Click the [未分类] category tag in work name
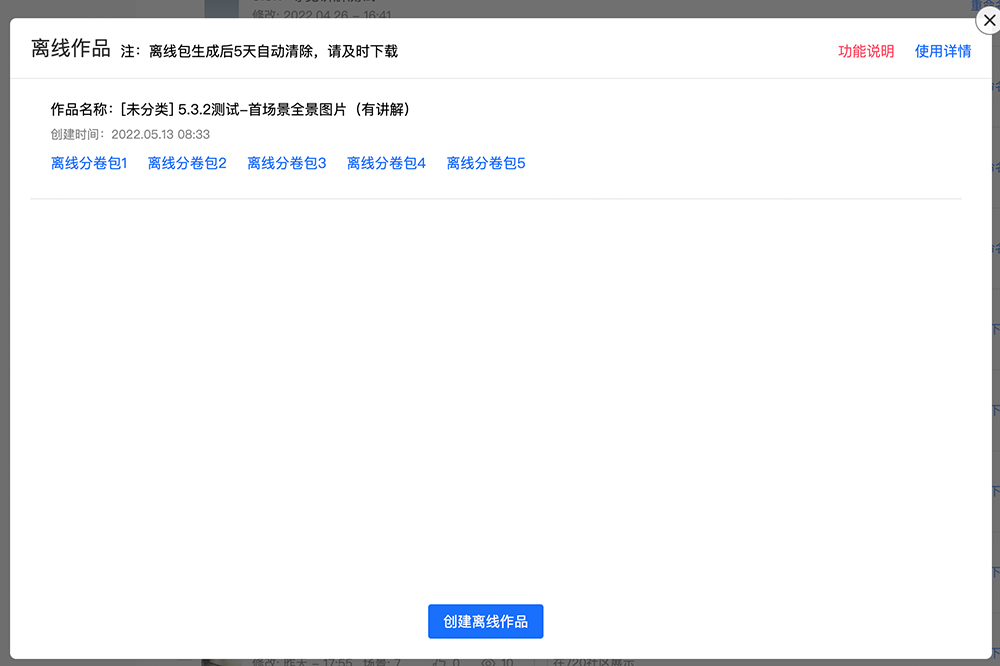1000x666 pixels. 146,110
